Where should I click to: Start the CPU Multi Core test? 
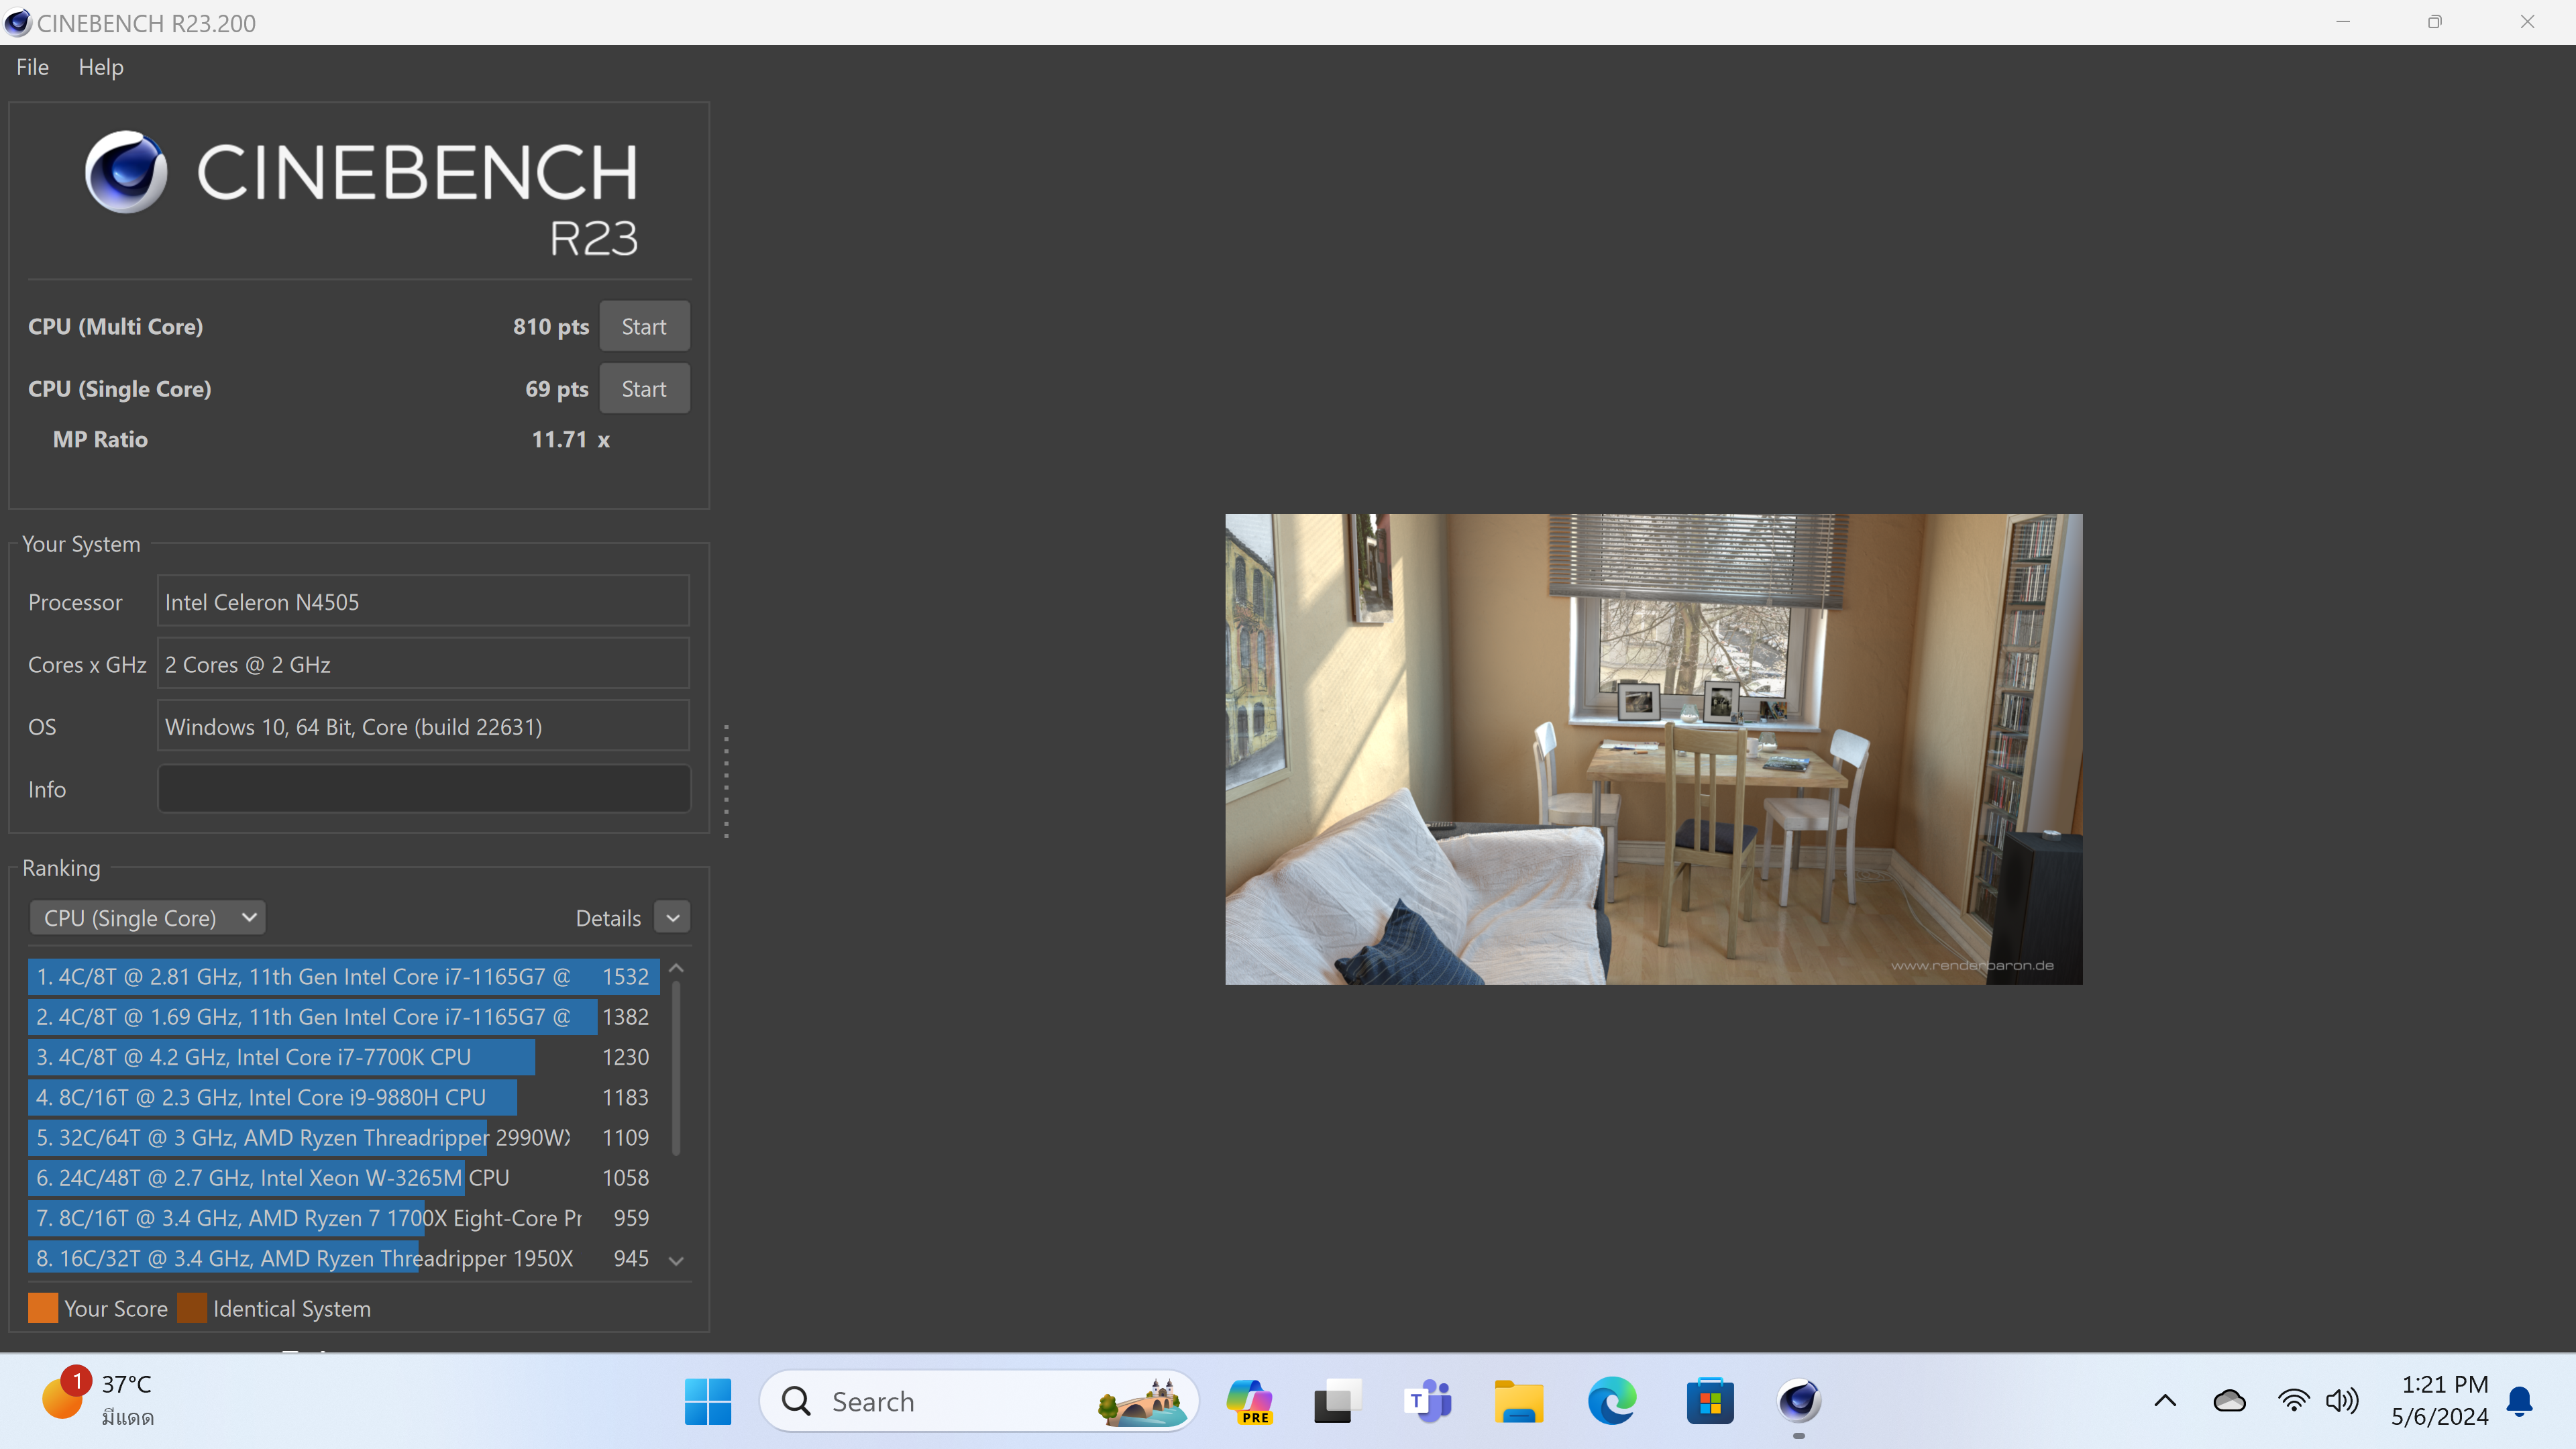click(x=644, y=326)
